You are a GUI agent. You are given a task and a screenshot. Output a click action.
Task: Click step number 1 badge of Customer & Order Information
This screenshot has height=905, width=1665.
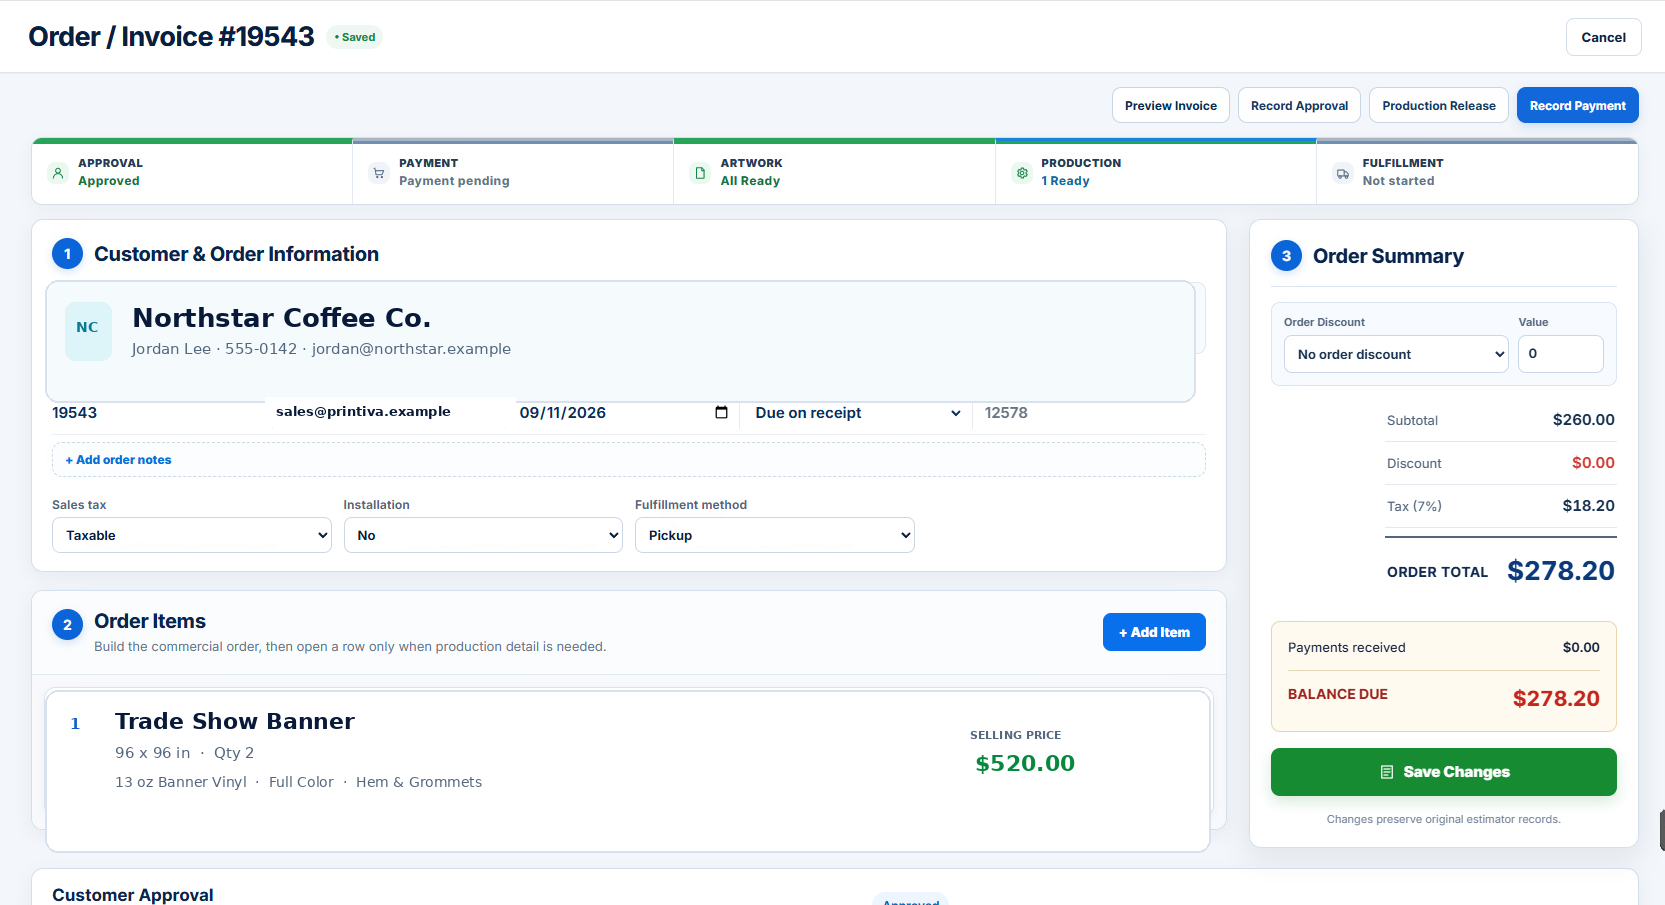pyautogui.click(x=67, y=254)
